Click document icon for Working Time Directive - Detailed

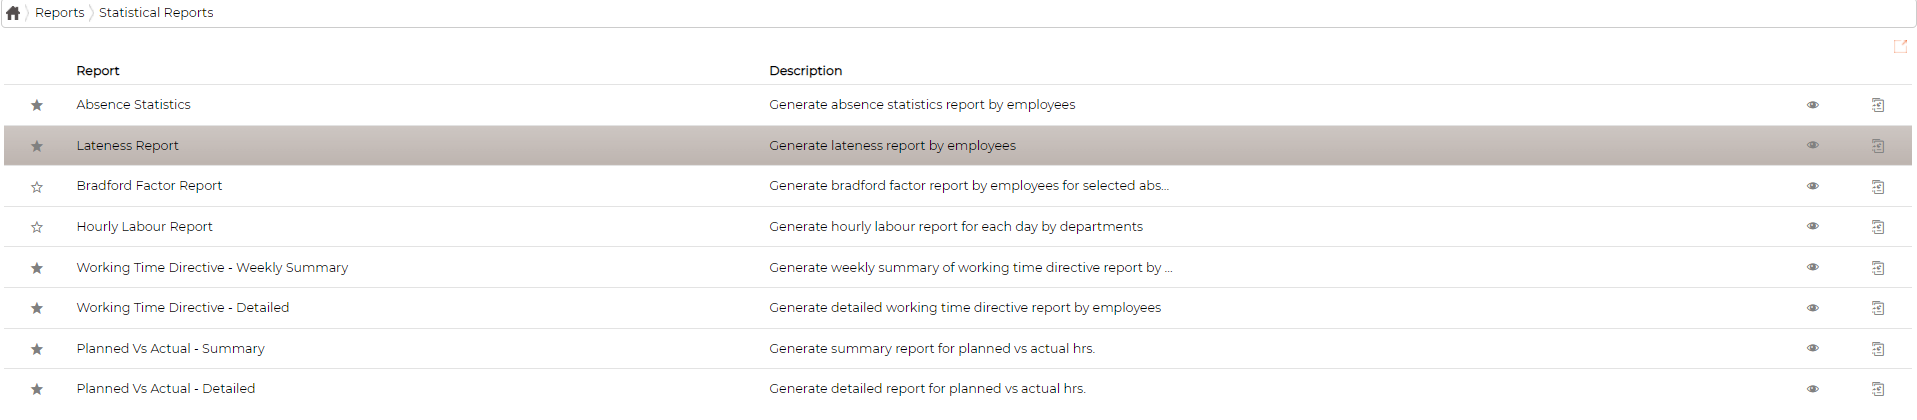[1878, 308]
